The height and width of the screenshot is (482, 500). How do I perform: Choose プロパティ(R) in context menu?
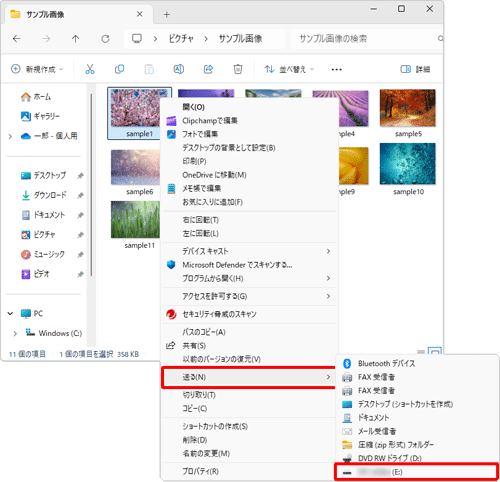tap(249, 471)
